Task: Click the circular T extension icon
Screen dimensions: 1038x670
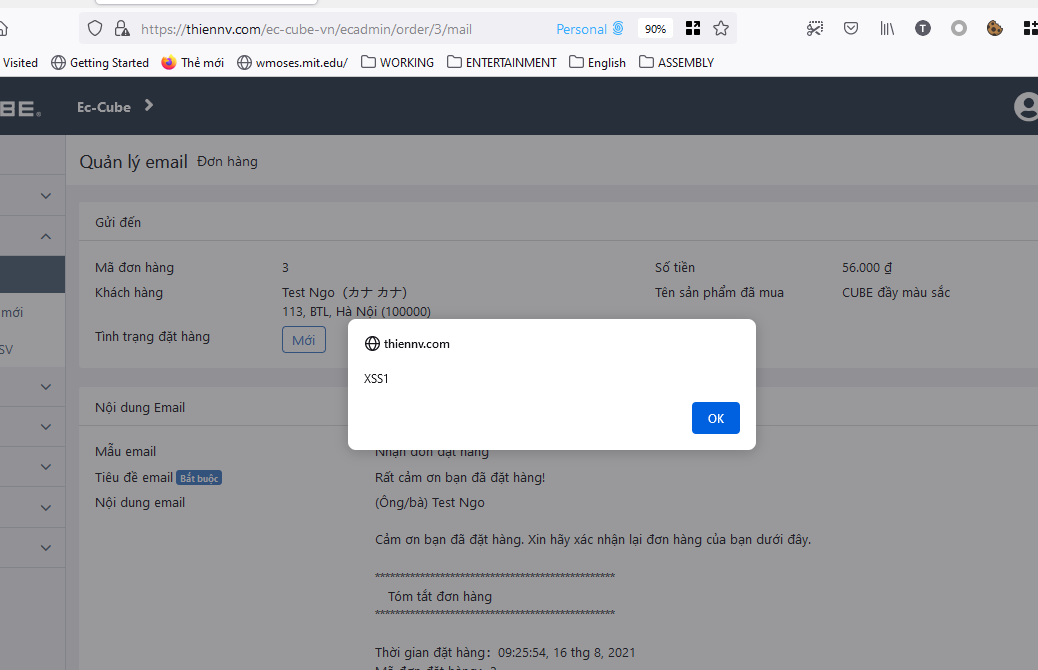Action: point(922,28)
